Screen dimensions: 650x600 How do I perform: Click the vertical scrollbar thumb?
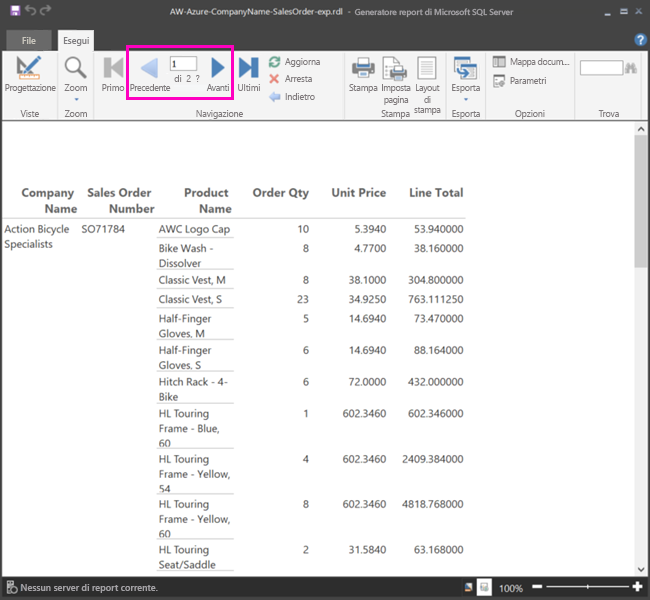point(640,201)
